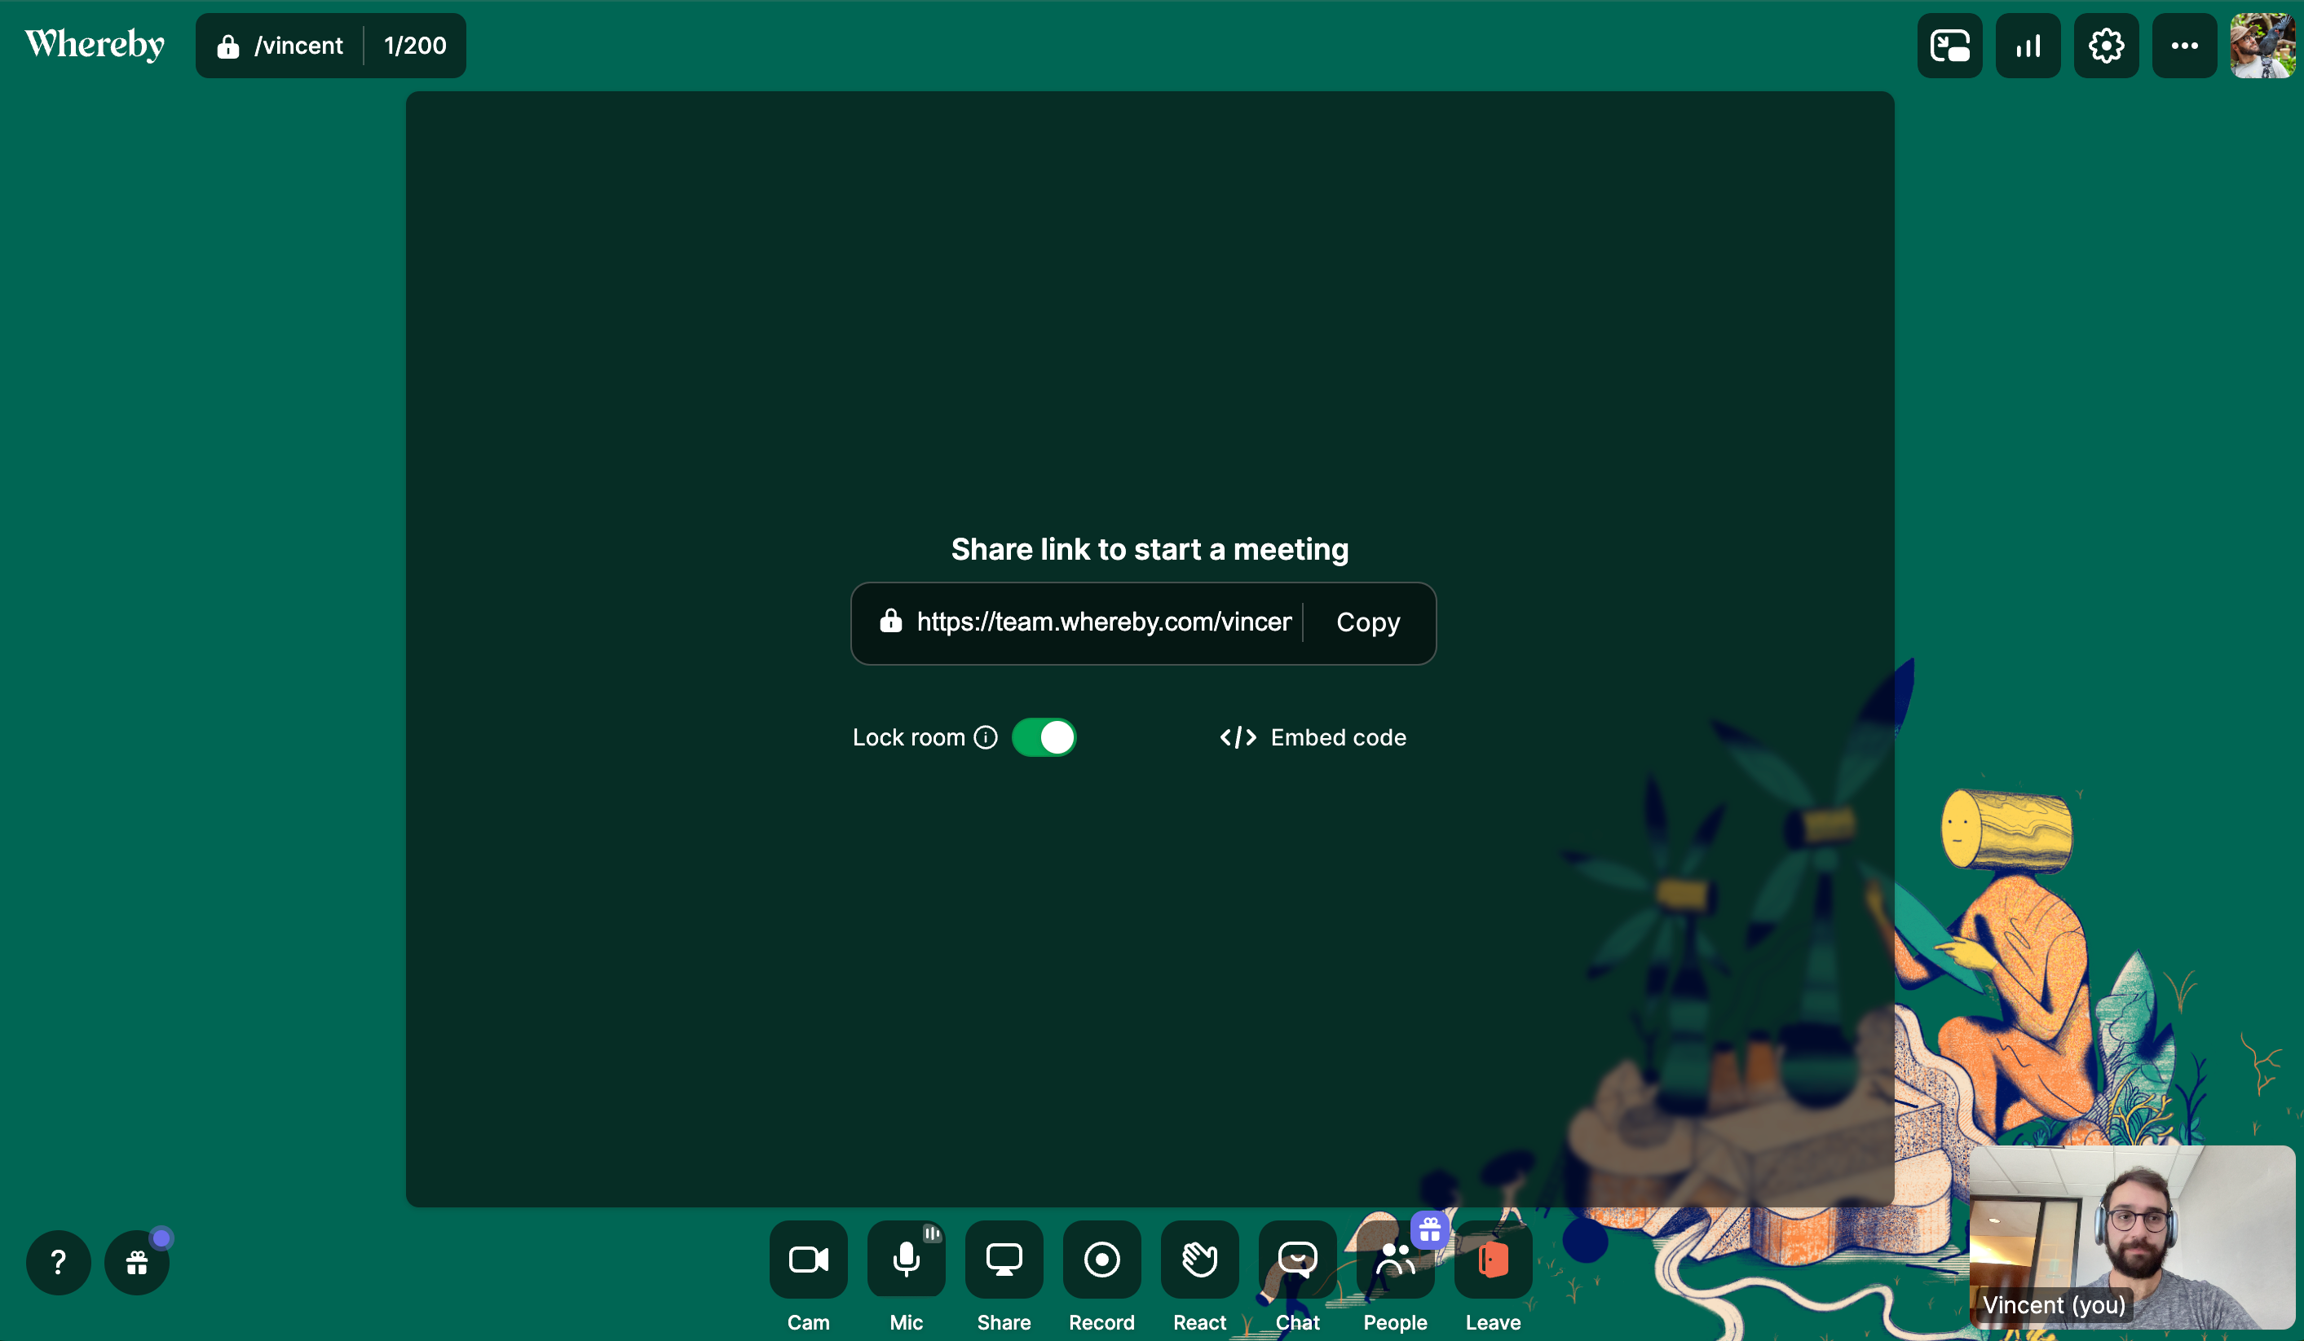The width and height of the screenshot is (2304, 1341).
Task: Open the React emoji panel
Action: pos(1199,1260)
